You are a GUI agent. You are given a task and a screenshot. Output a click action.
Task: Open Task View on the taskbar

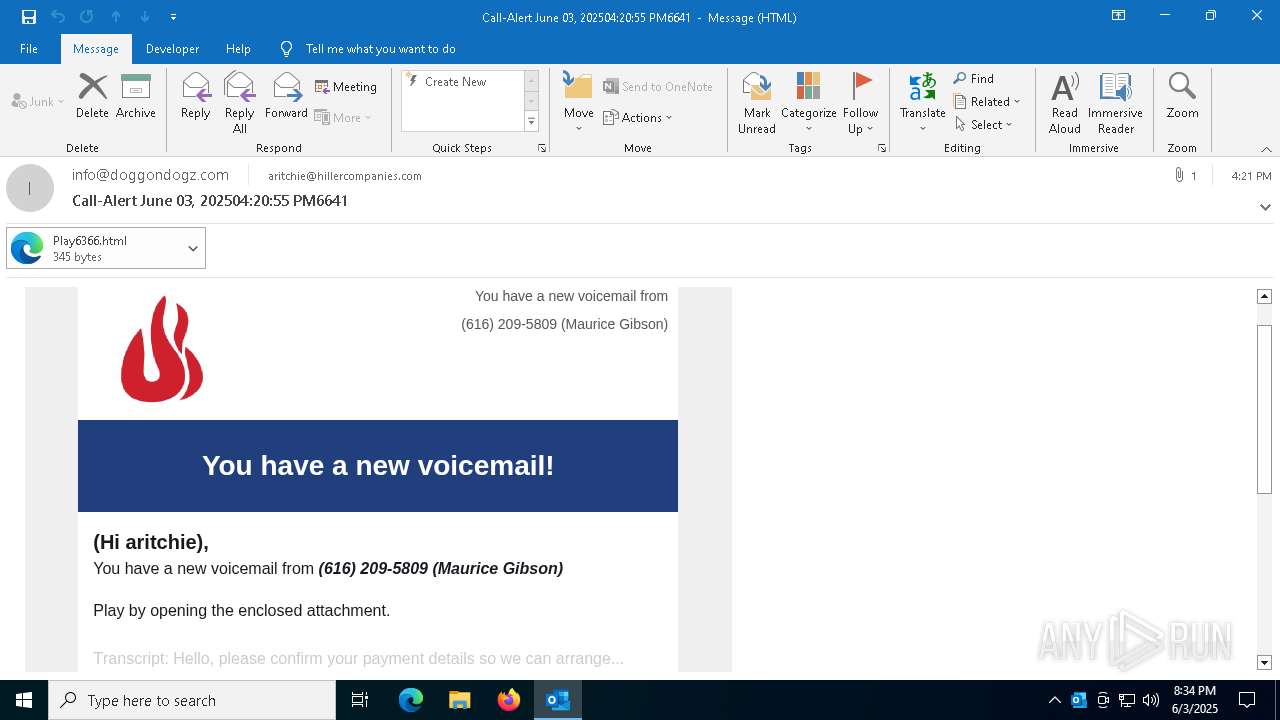pyautogui.click(x=360, y=700)
